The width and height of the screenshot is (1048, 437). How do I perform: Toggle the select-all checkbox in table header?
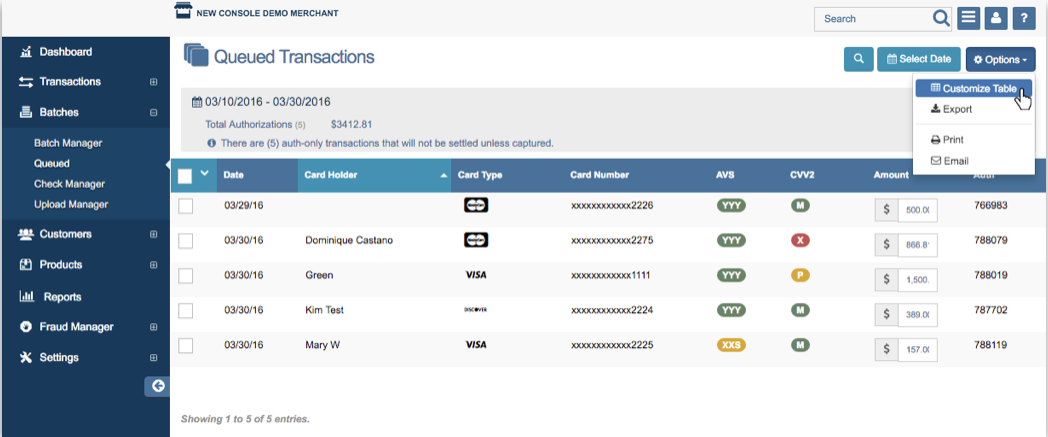(185, 176)
